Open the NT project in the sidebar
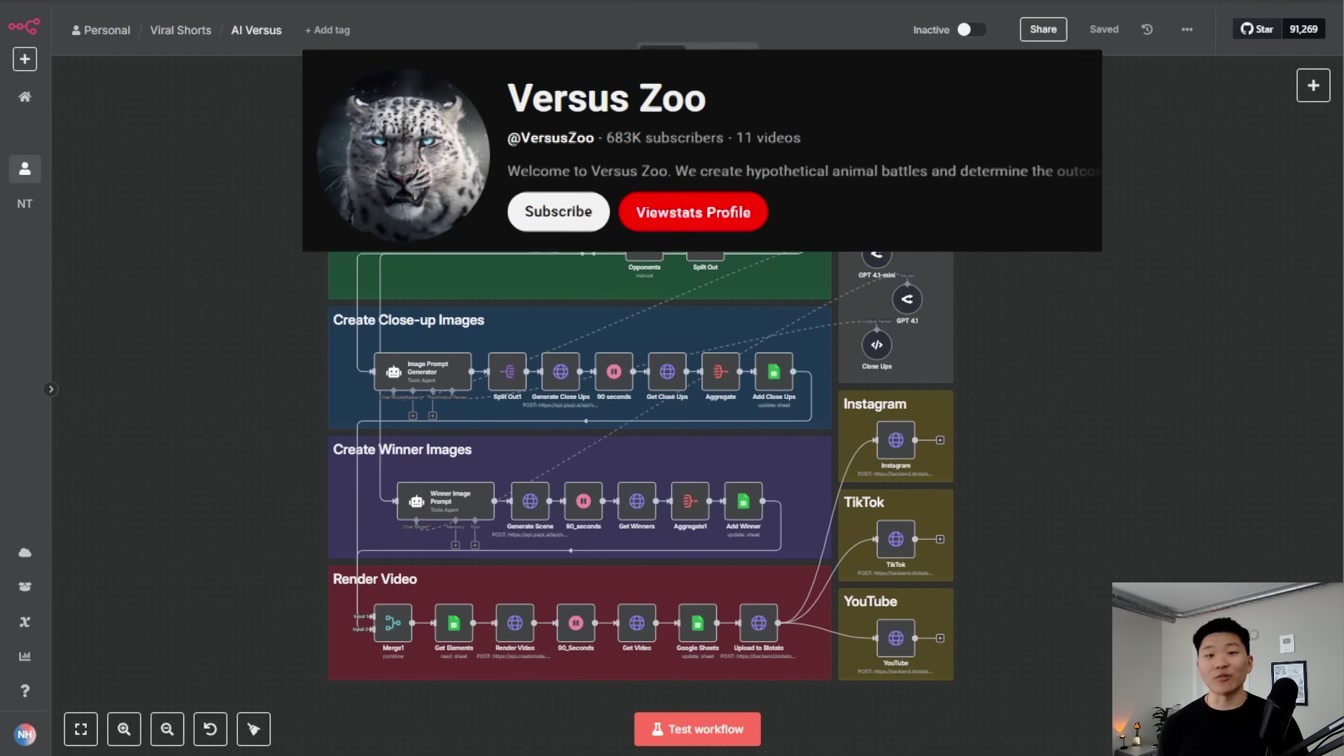Image resolution: width=1344 pixels, height=756 pixels. point(25,204)
